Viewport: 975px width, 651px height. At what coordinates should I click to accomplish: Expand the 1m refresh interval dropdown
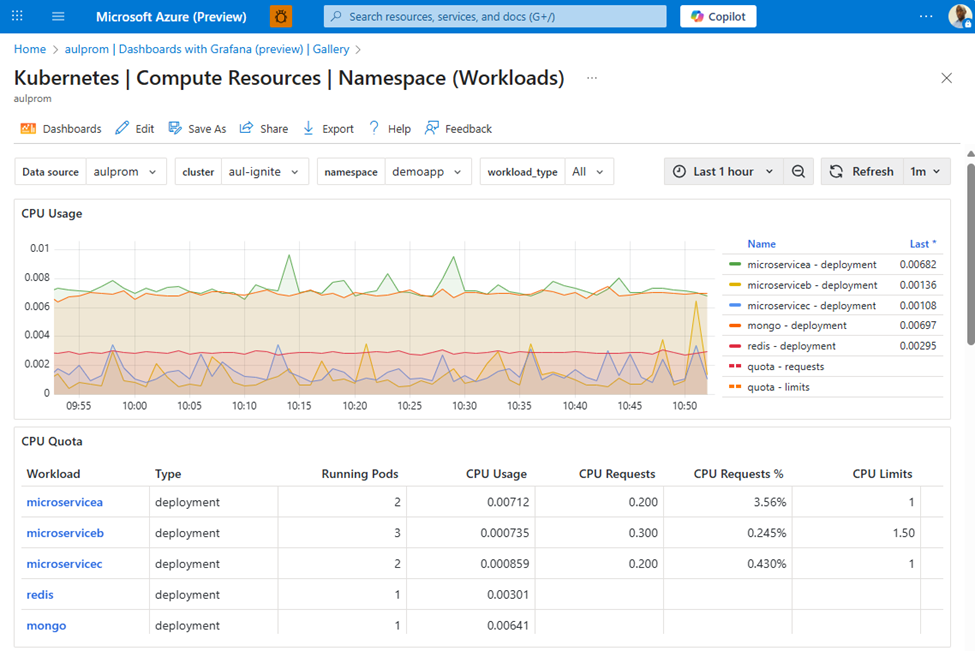pos(926,172)
